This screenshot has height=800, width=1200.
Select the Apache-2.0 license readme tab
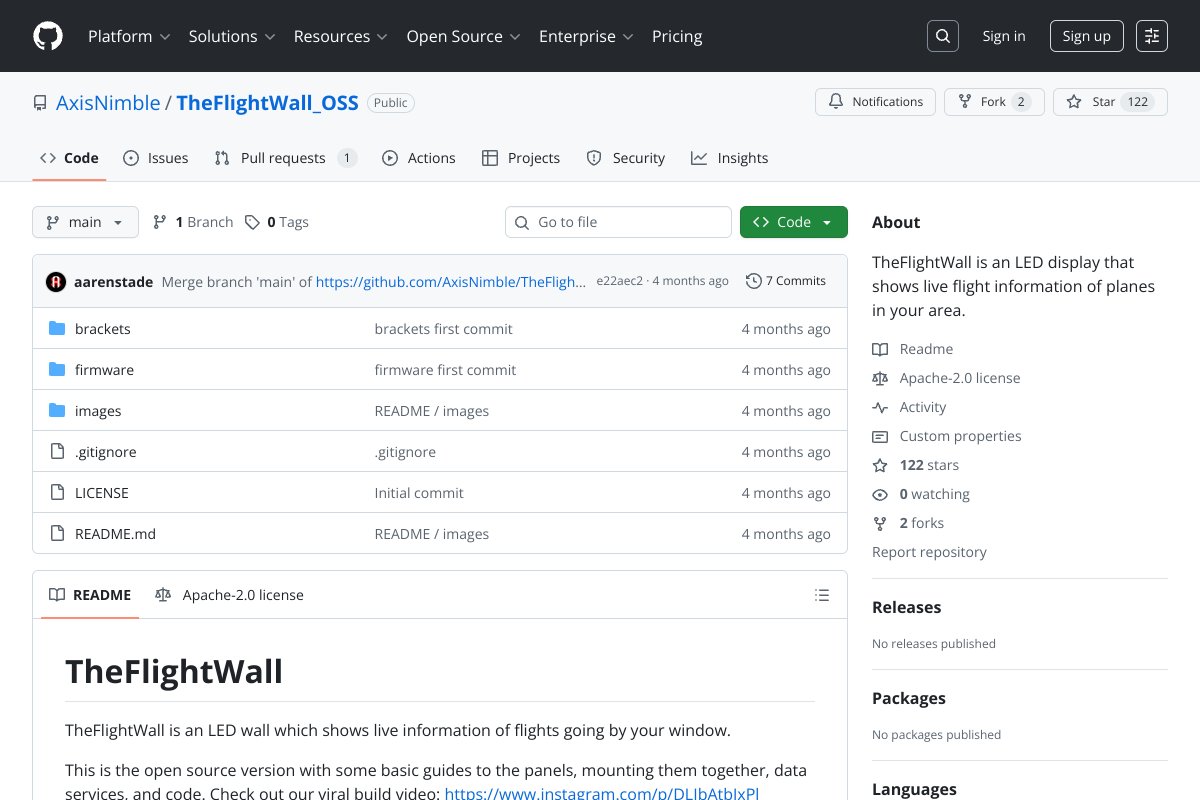pyautogui.click(x=229, y=595)
